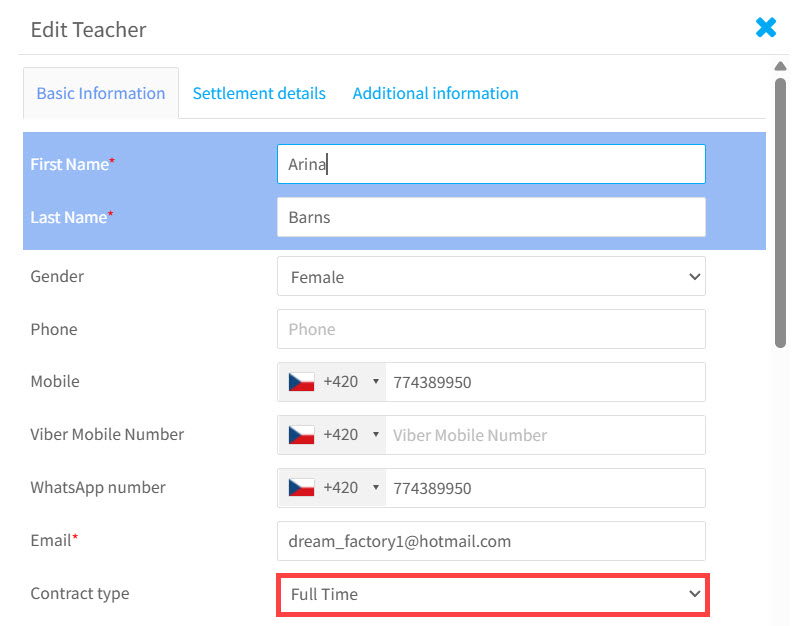Viewport: 807px width, 626px height.
Task: Click the WhatsApp number field
Action: tap(545, 488)
